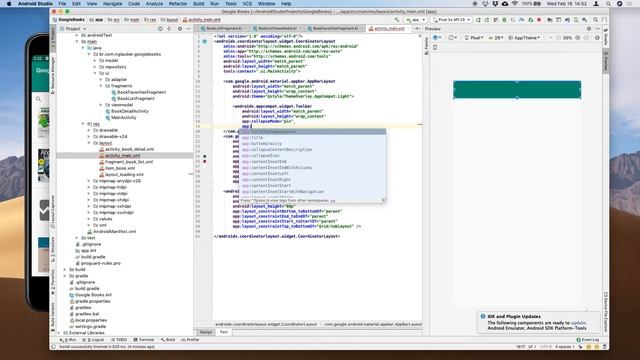Expand the drawable folder
This screenshot has height=360, width=640.
[x=89, y=130]
